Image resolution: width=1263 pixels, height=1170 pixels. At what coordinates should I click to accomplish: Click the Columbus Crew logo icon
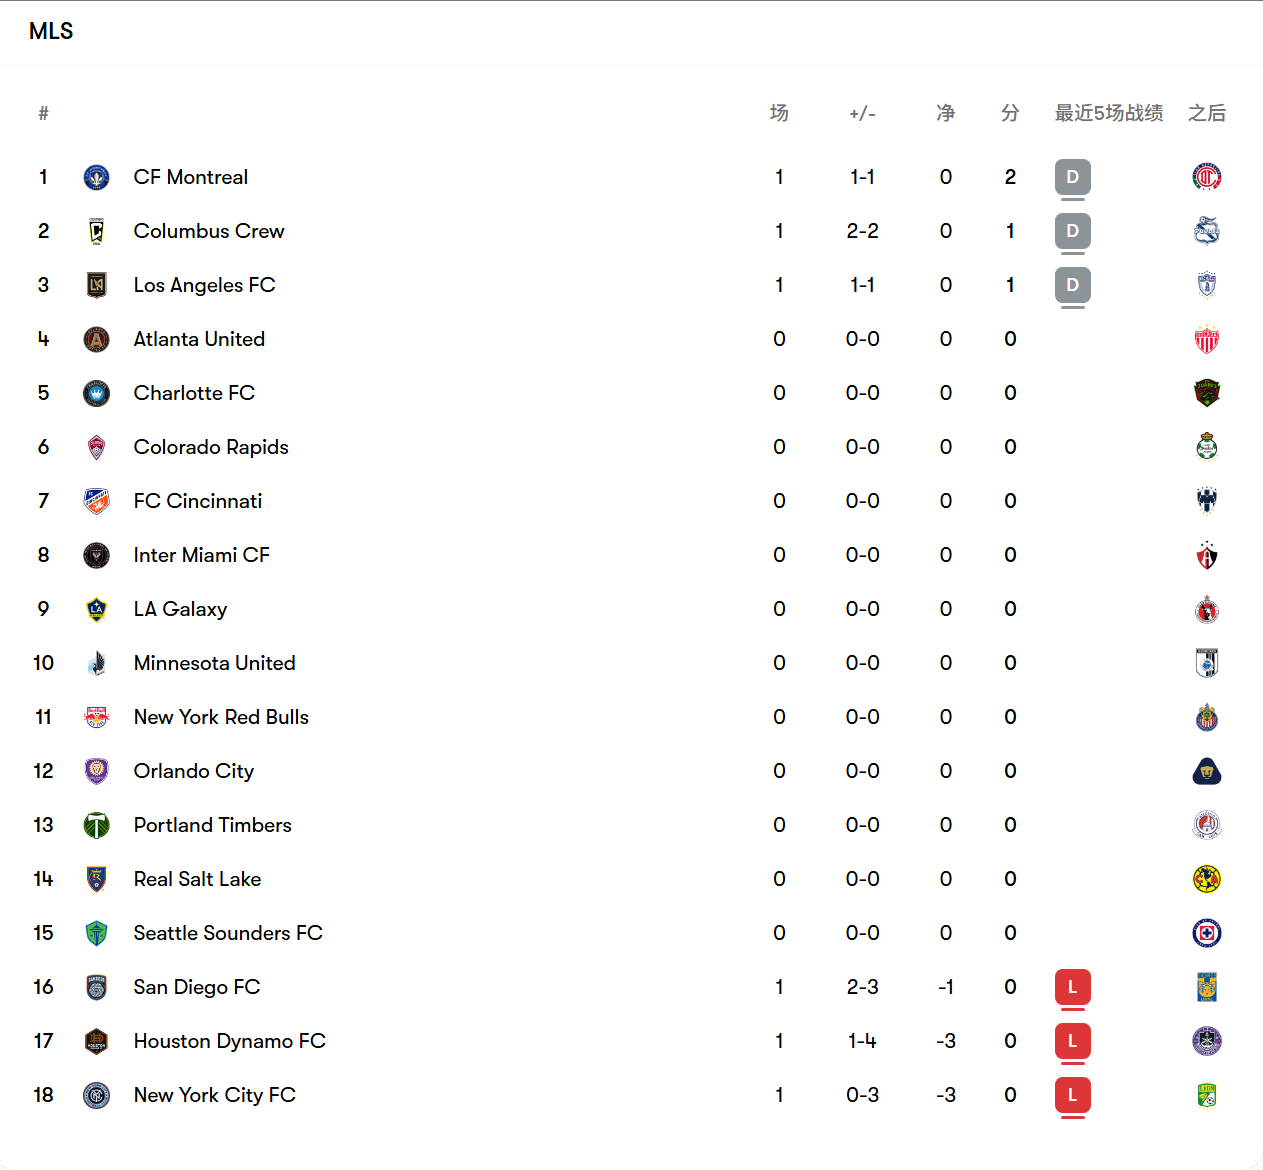click(96, 232)
